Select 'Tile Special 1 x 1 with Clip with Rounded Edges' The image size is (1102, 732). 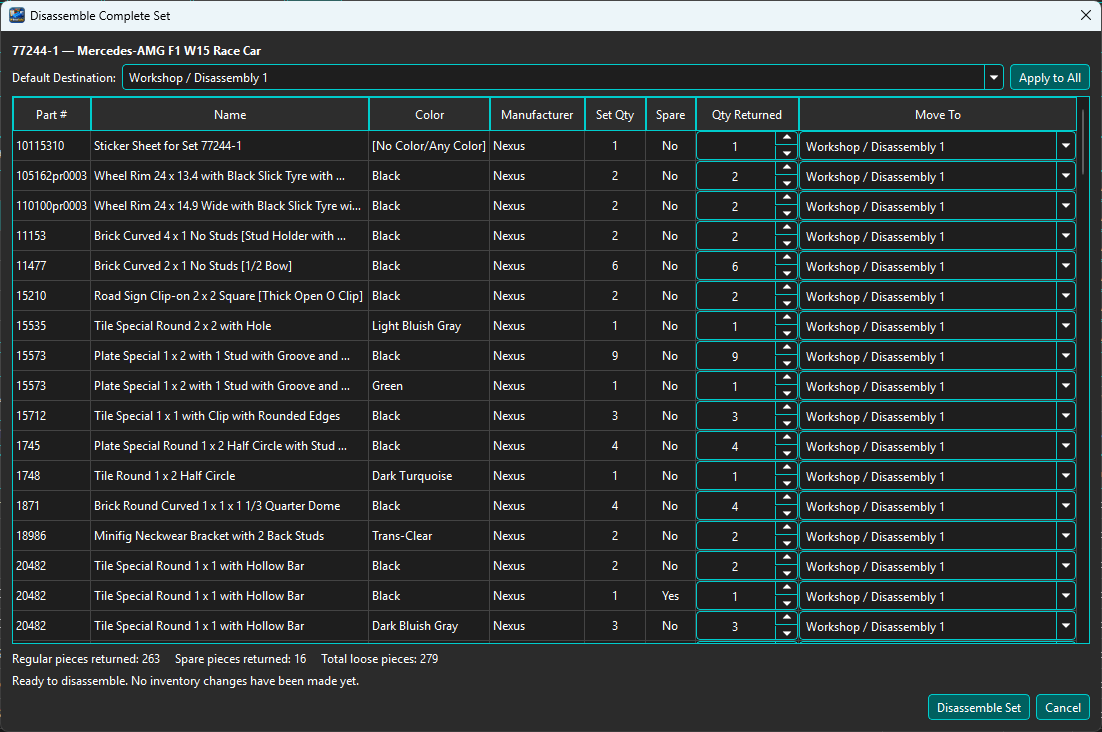(x=230, y=416)
